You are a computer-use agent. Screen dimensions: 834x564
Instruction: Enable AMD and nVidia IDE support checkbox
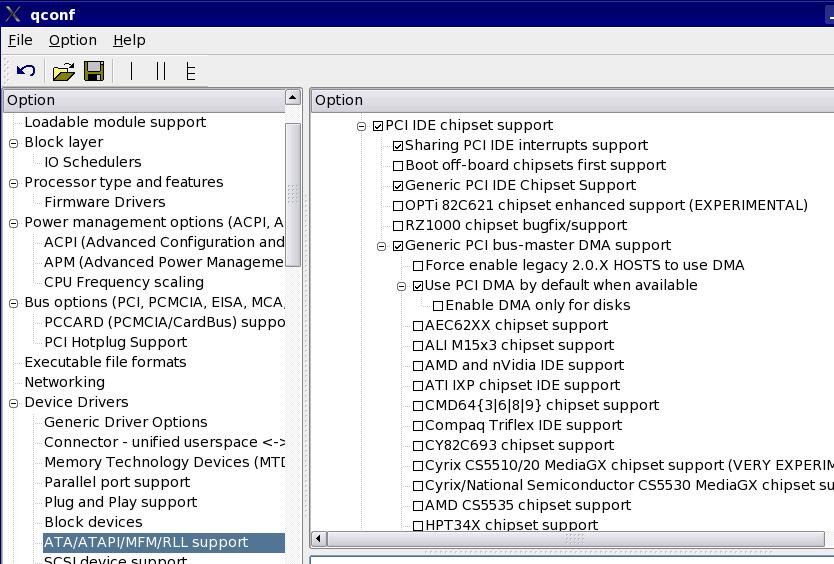coord(418,366)
